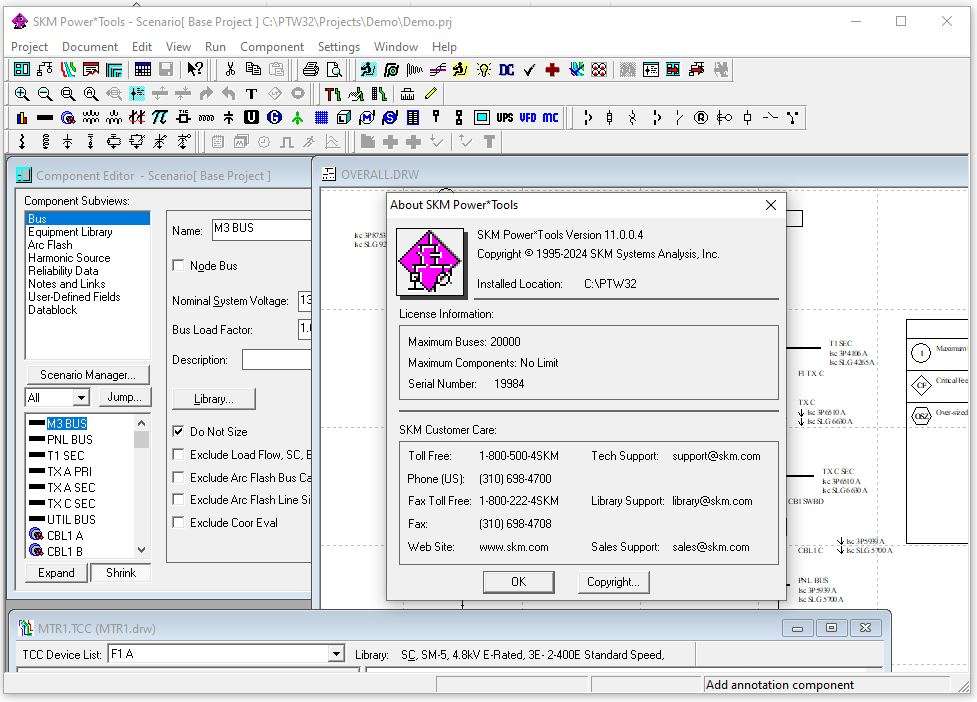
Task: Click the yellow pencil annotation icon
Action: coord(431,93)
